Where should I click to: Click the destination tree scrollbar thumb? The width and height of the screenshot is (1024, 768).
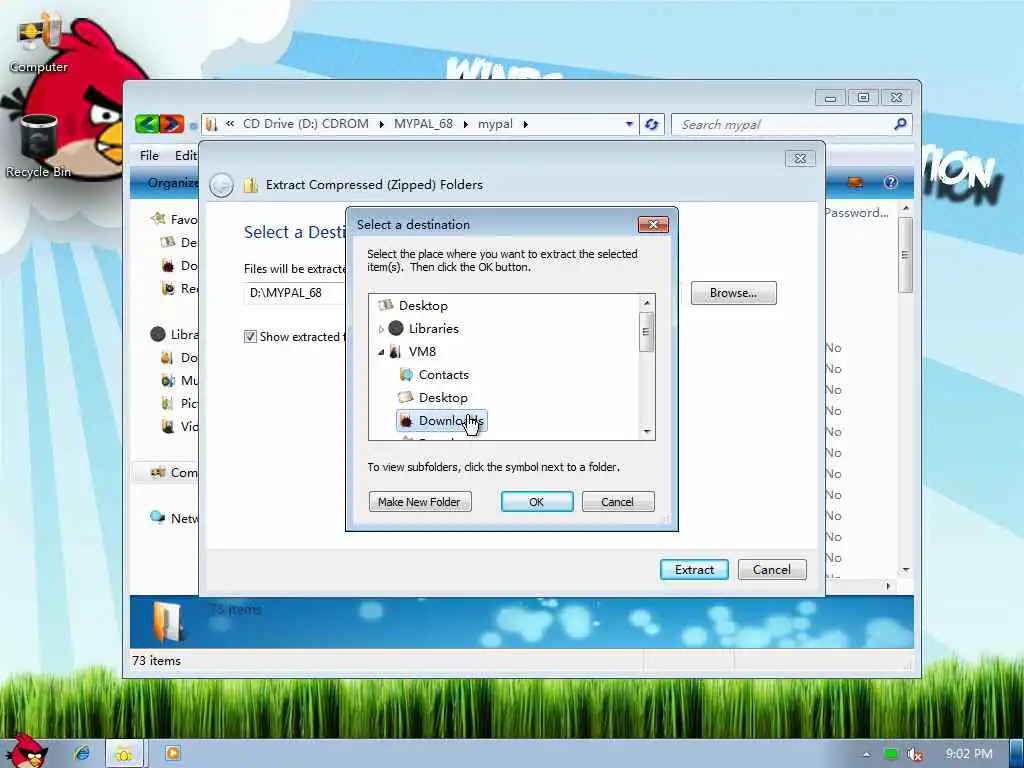coord(647,331)
